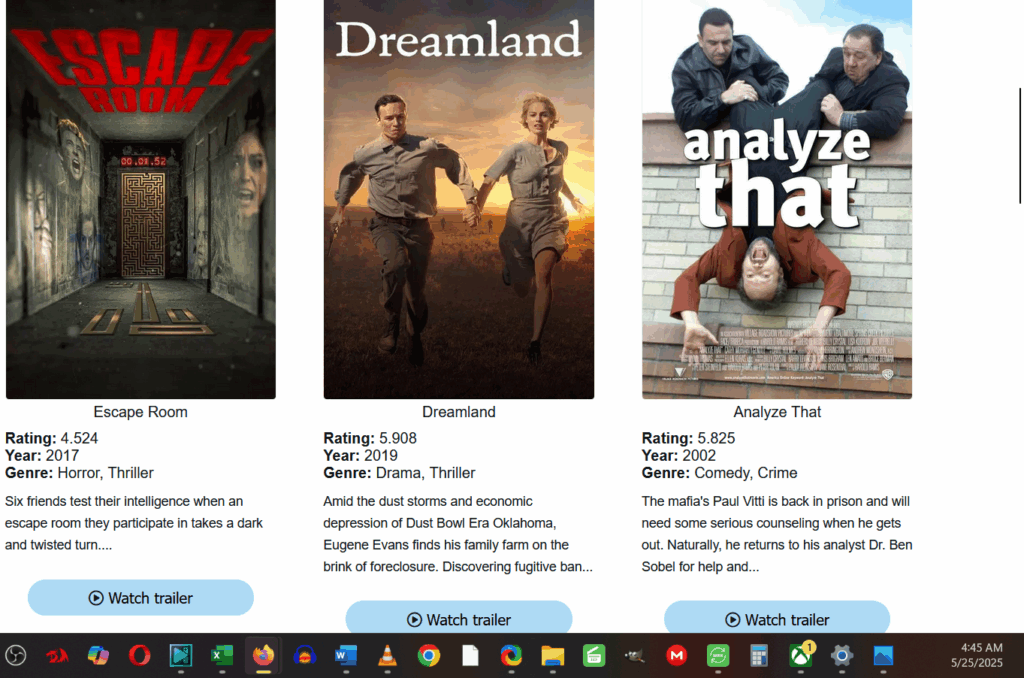The image size is (1024, 678).
Task: Click the Firefox taskbar icon
Action: [x=263, y=655]
